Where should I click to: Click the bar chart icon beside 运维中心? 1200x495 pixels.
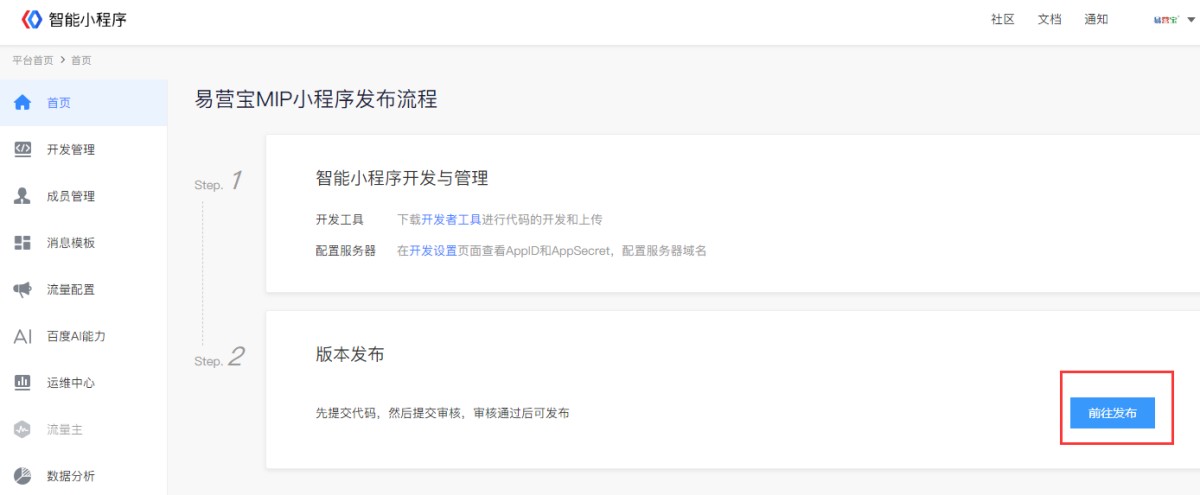point(22,383)
